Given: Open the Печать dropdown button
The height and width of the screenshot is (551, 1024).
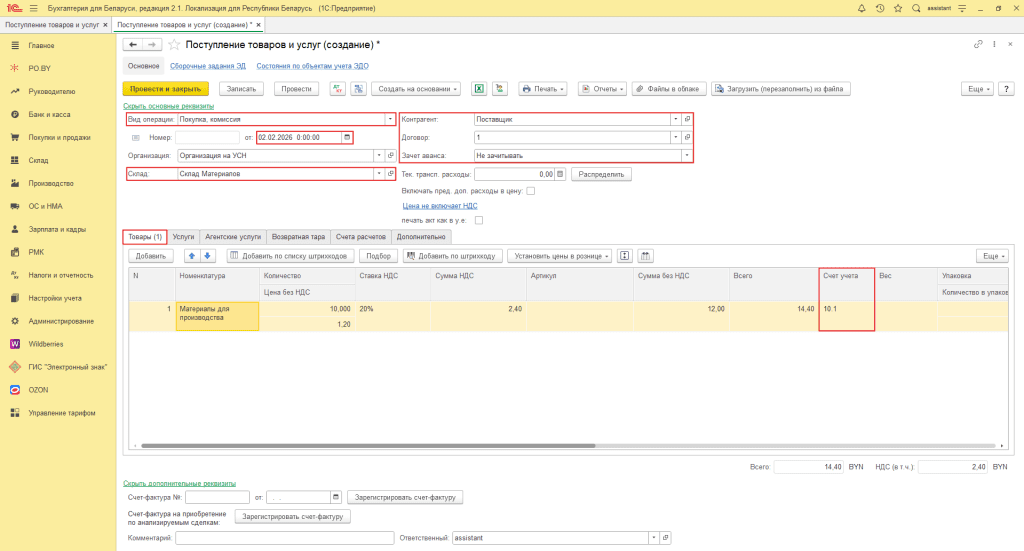Looking at the screenshot, I should [x=544, y=89].
